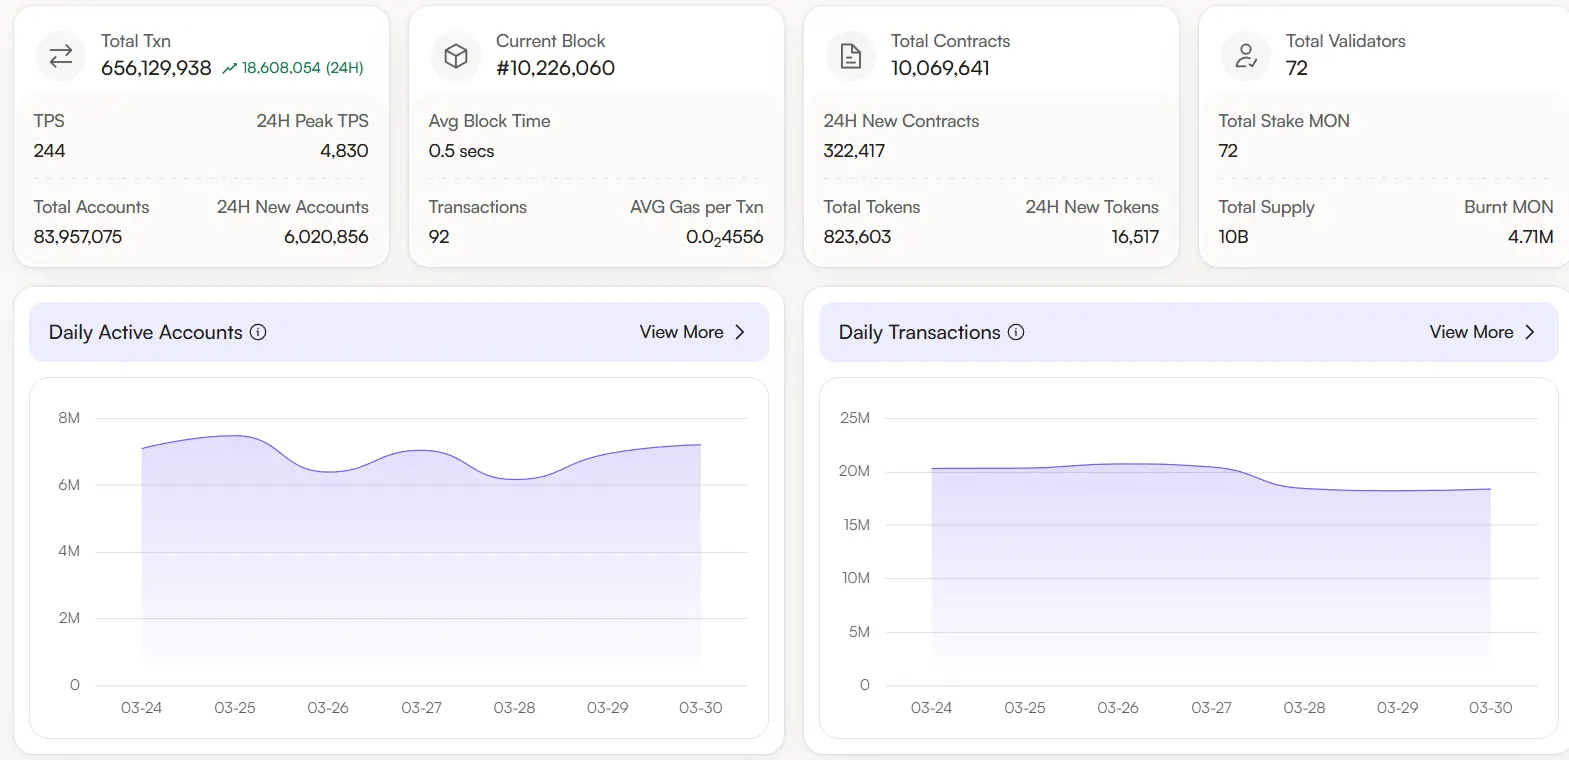Image resolution: width=1569 pixels, height=760 pixels.
Task: Click the Total Tokens value 823,603
Action: point(857,237)
